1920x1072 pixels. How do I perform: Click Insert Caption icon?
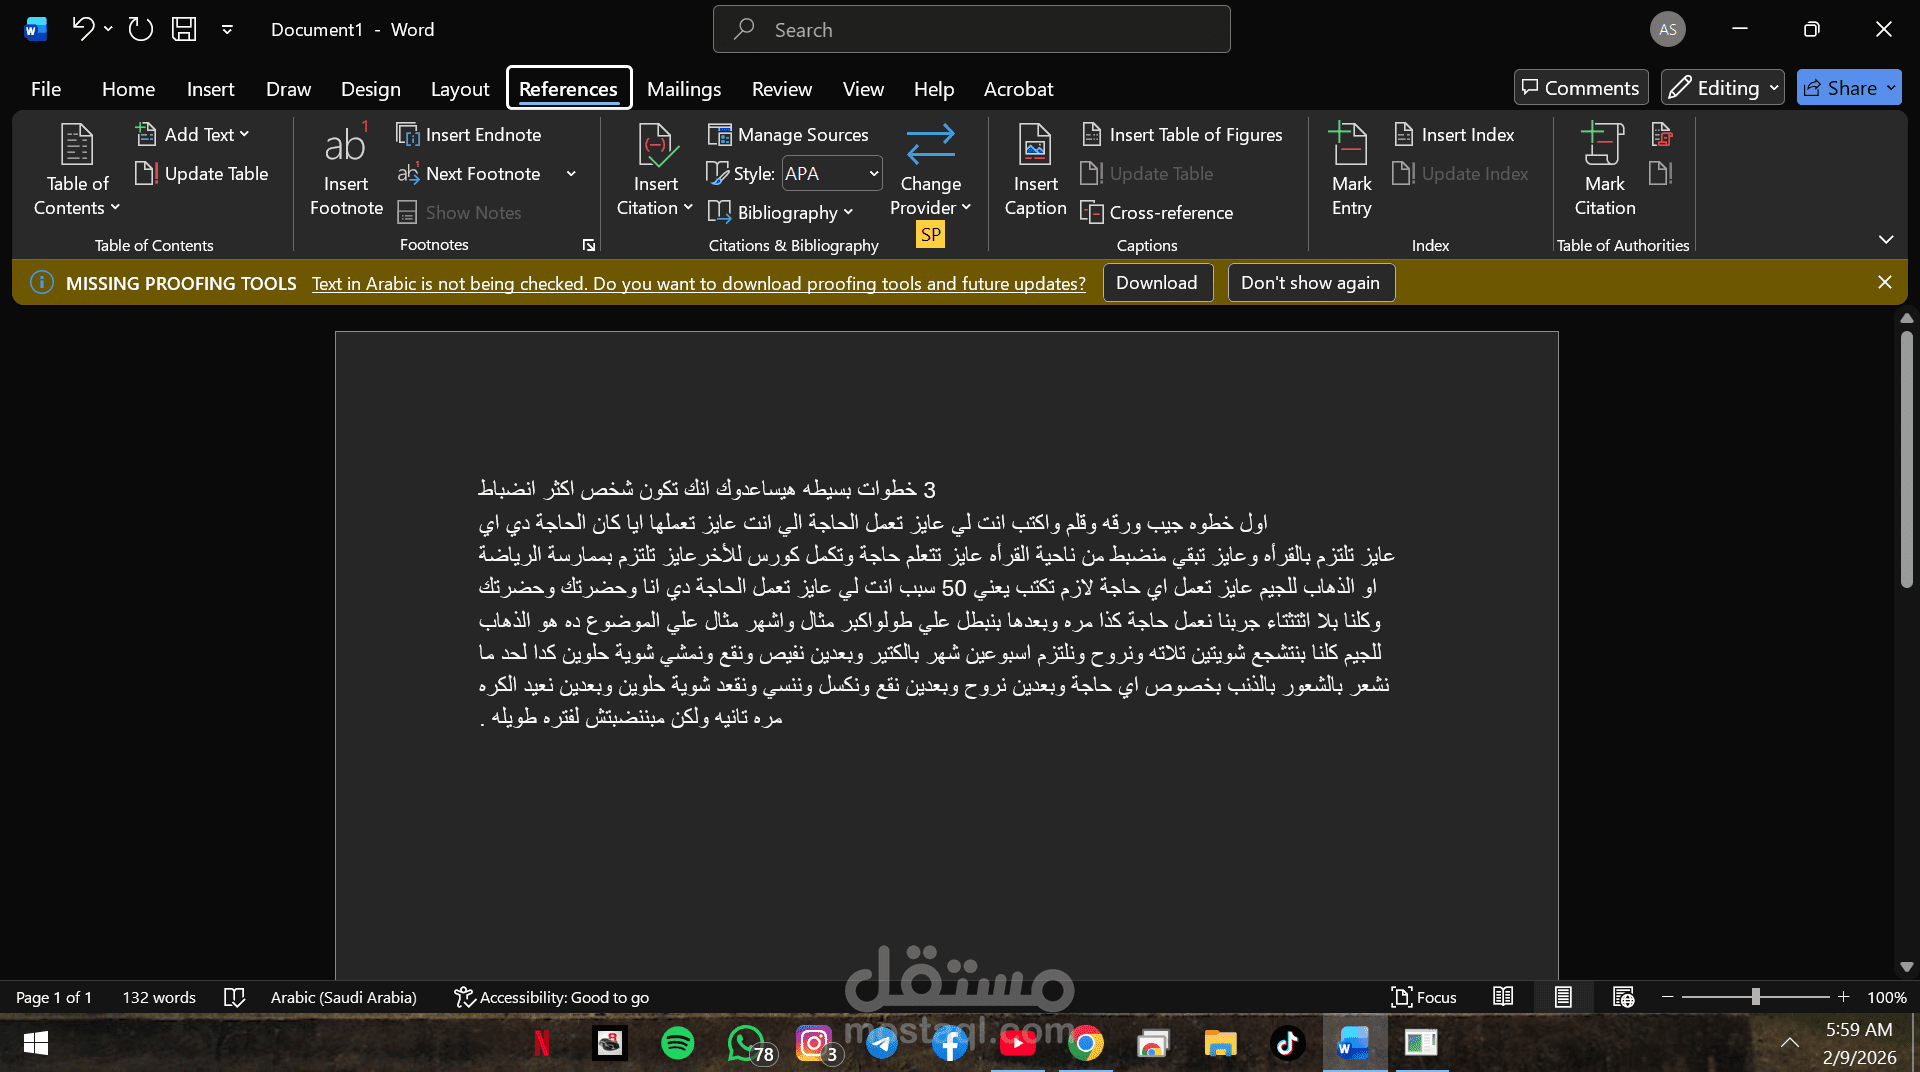1035,146
